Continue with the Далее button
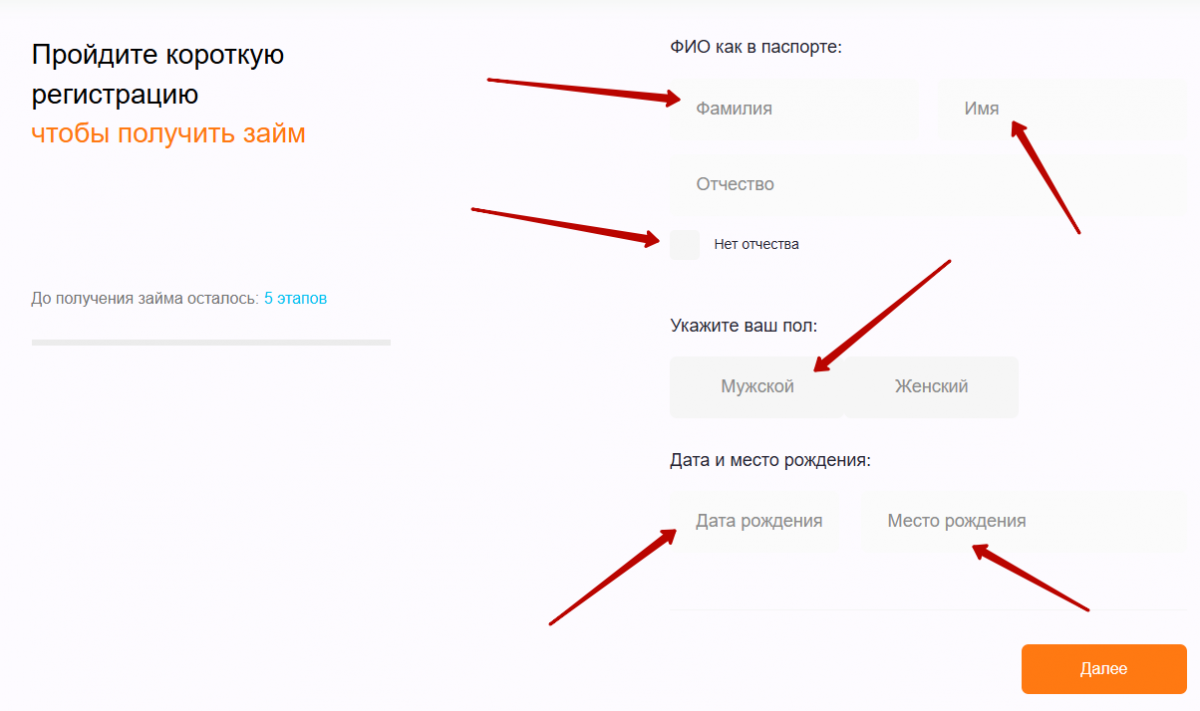The height and width of the screenshot is (711, 1200). click(1104, 669)
